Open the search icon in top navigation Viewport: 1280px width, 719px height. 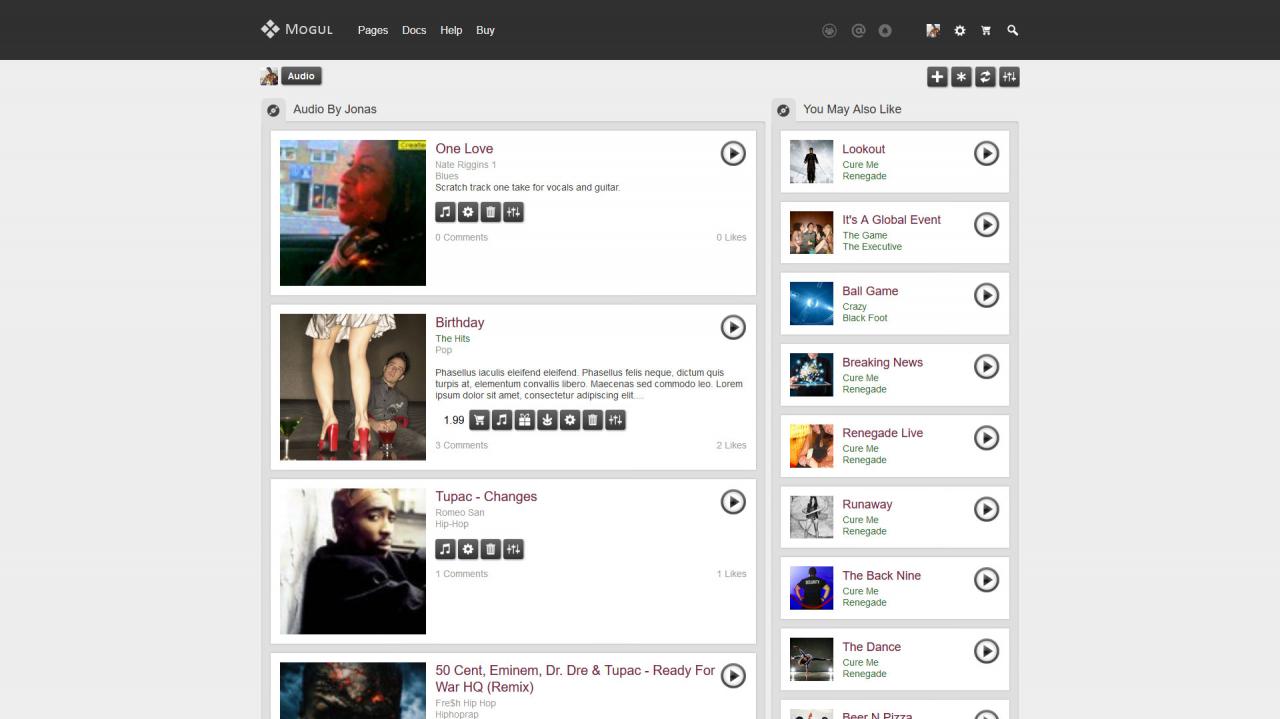pos(1012,30)
